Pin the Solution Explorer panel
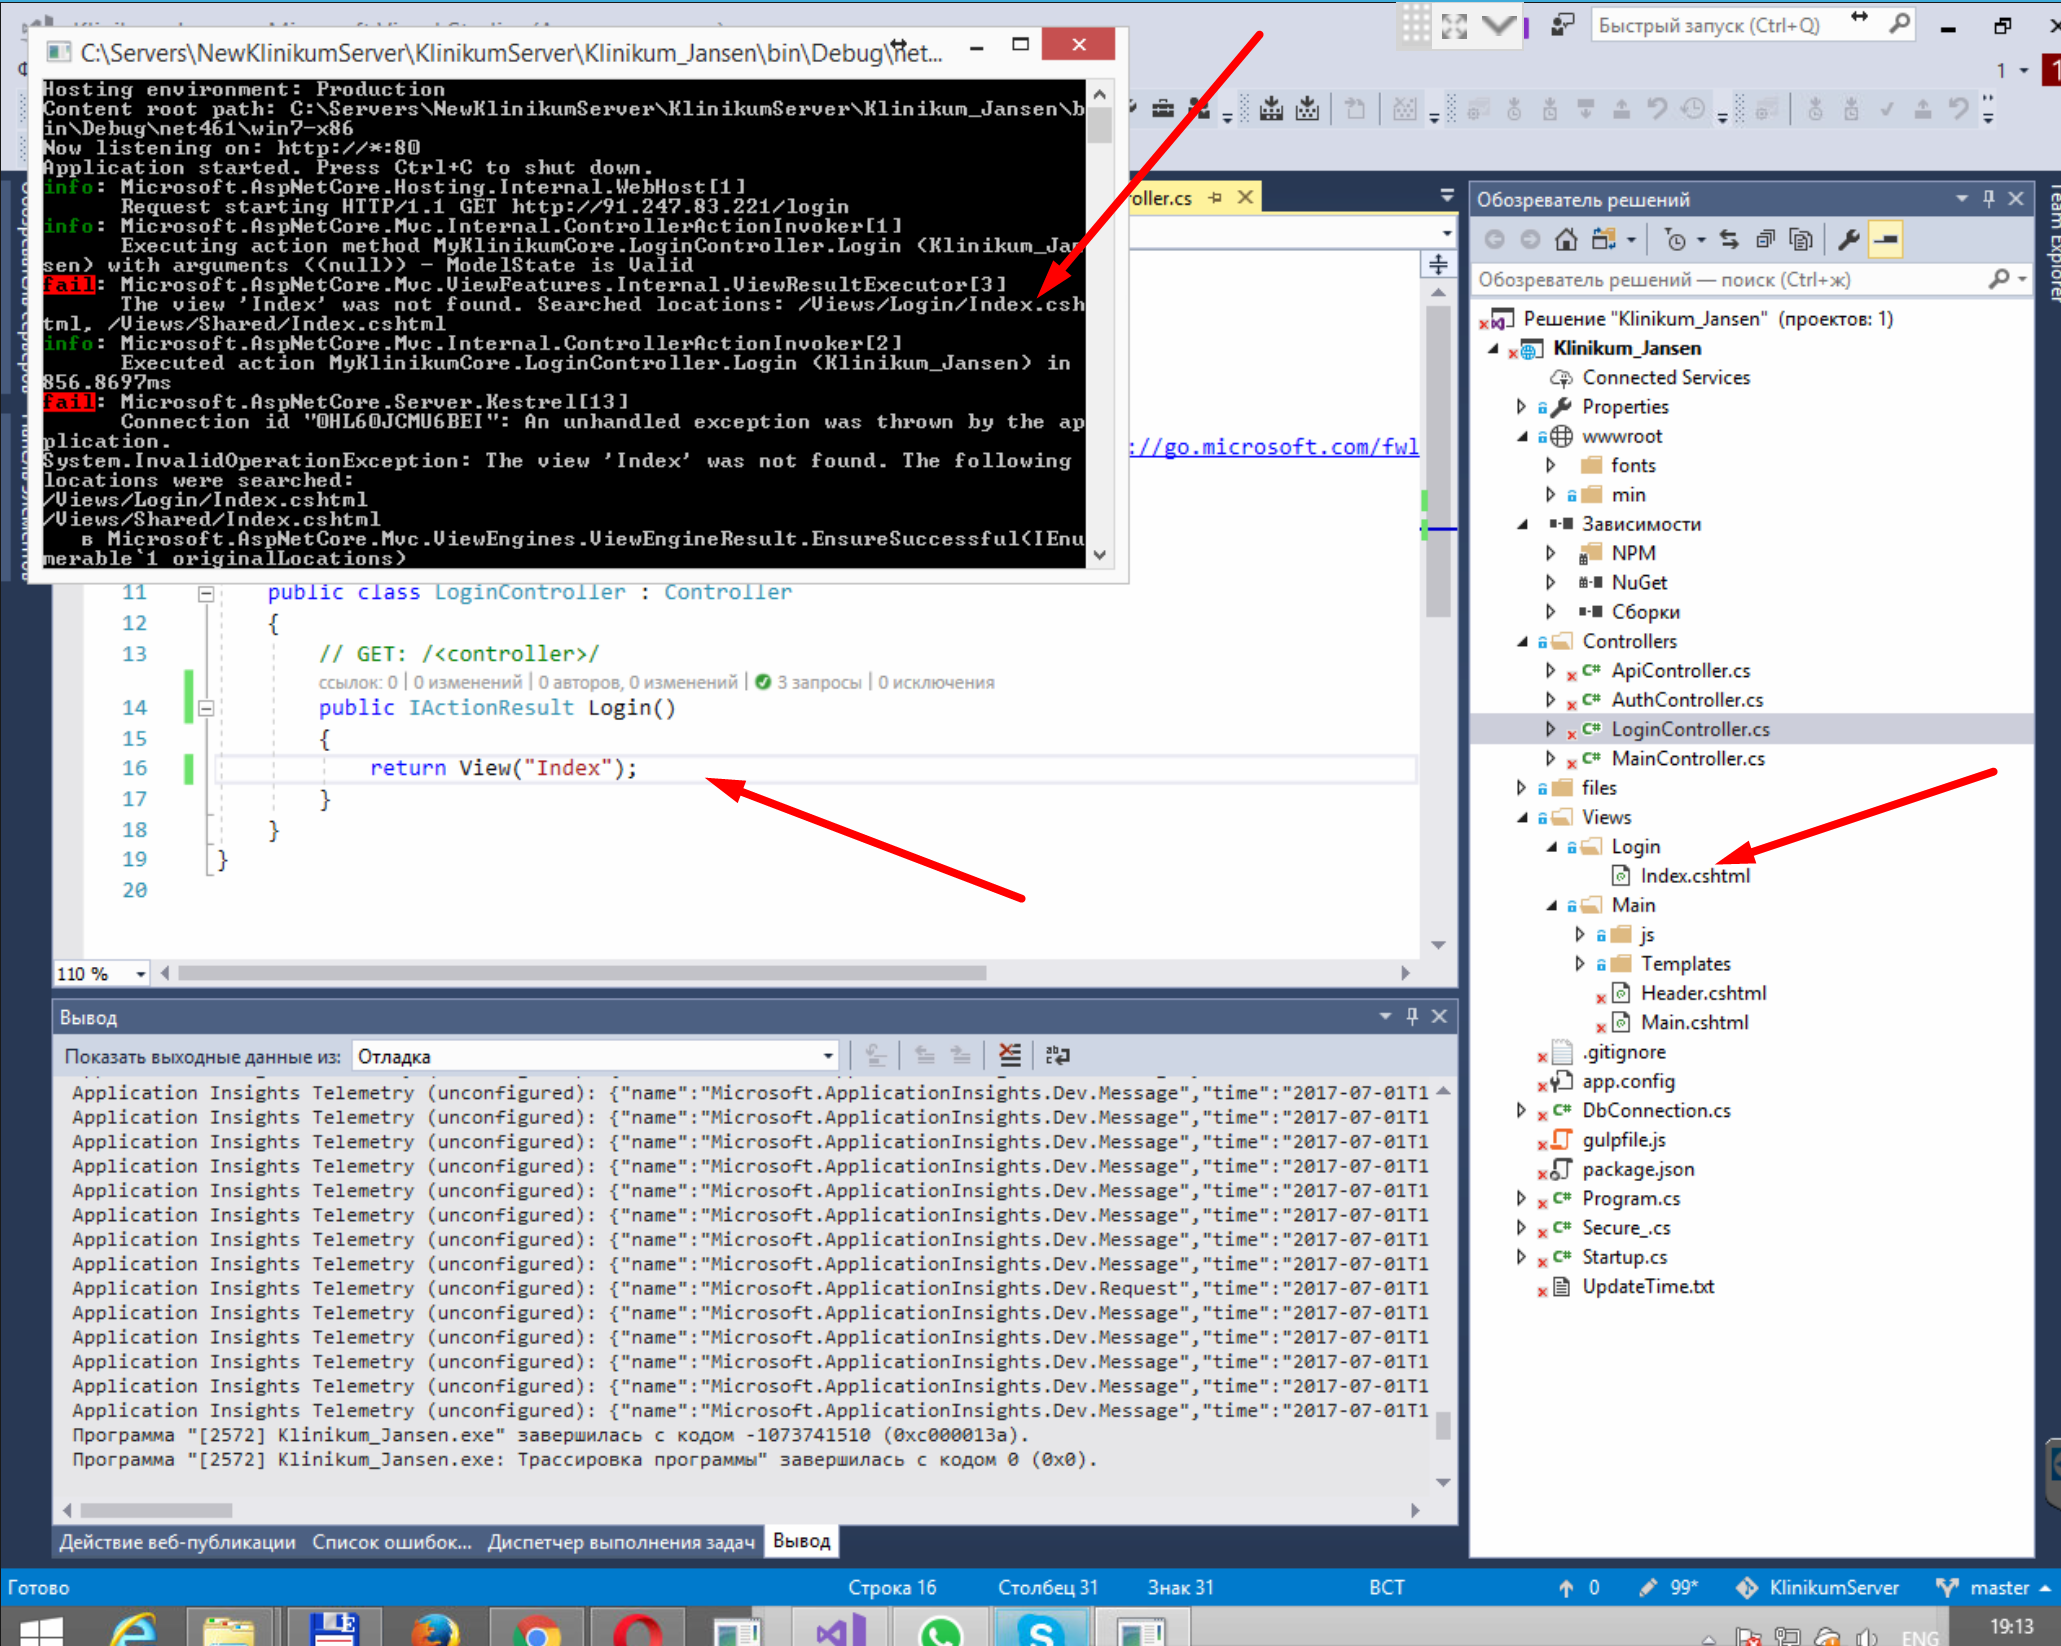 1988,199
